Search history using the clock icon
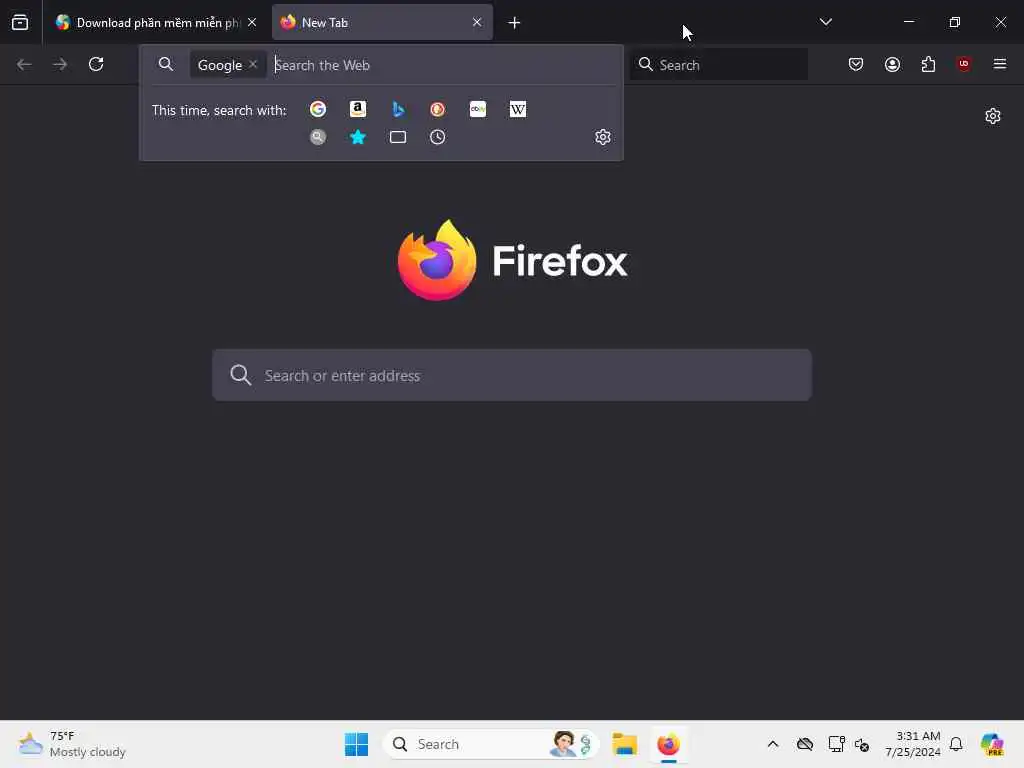 (438, 137)
